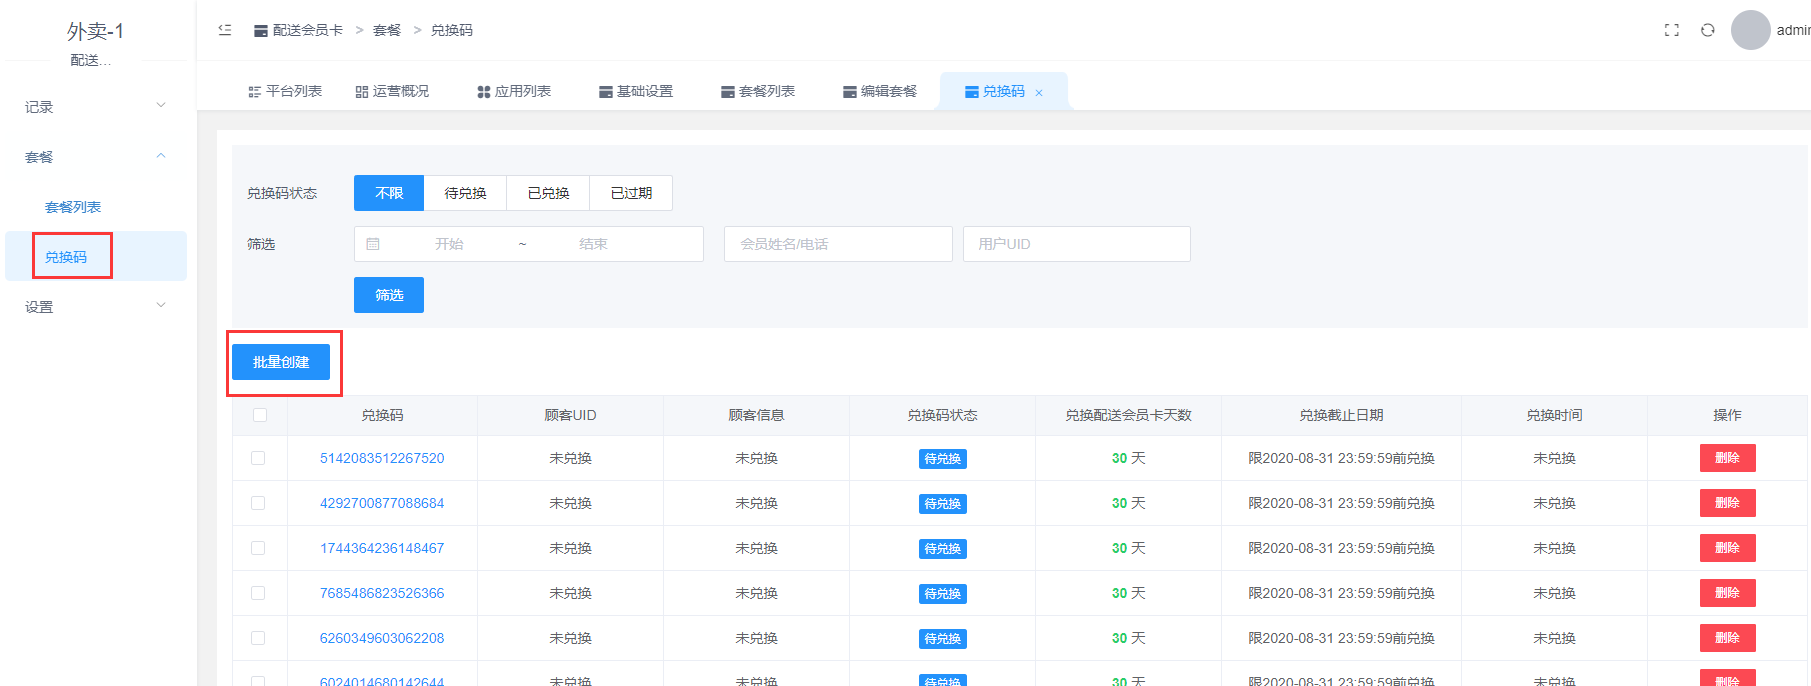Switch to the 应用列表 tab

514,91
